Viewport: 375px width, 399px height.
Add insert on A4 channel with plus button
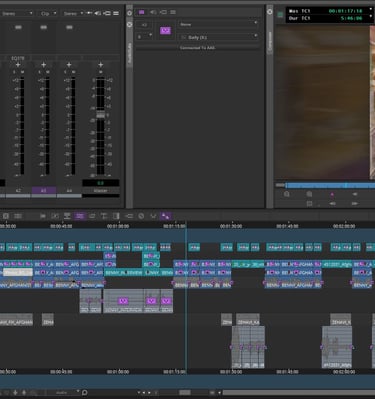69,65
